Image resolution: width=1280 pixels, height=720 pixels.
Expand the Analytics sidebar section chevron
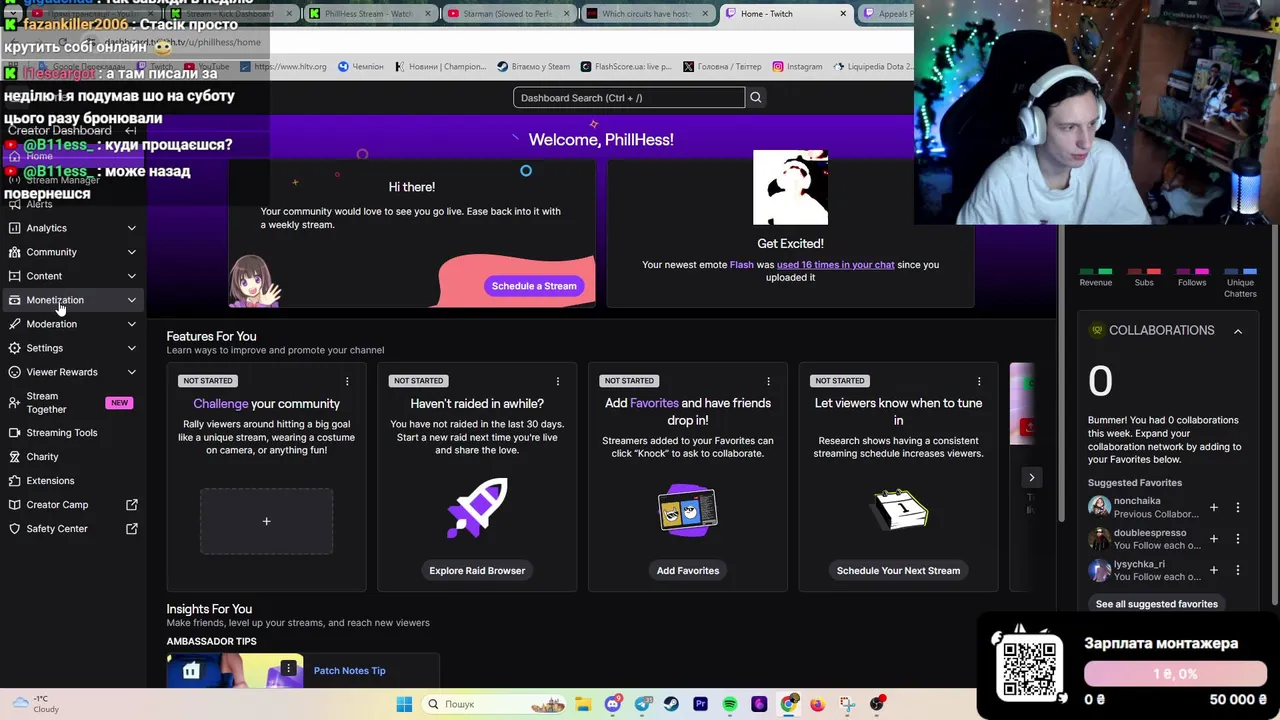[x=131, y=228]
